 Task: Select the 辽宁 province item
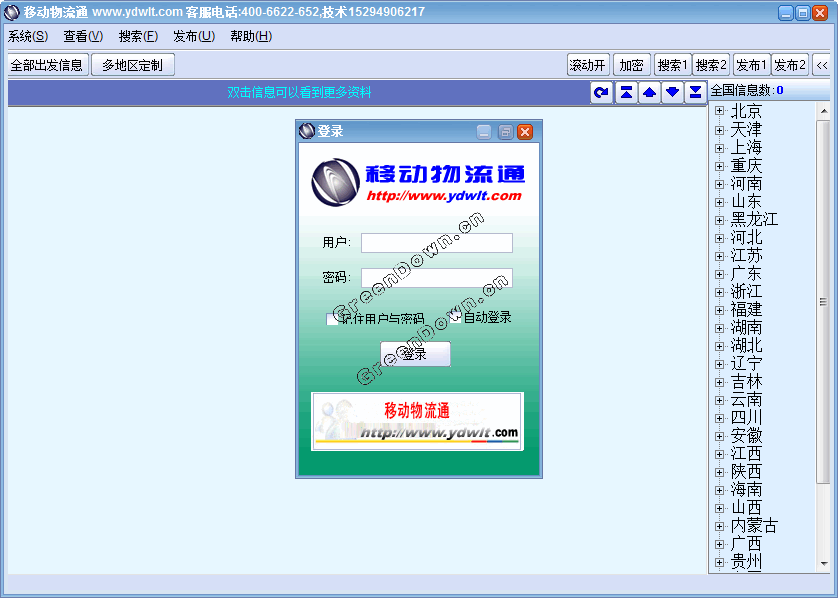coord(747,364)
